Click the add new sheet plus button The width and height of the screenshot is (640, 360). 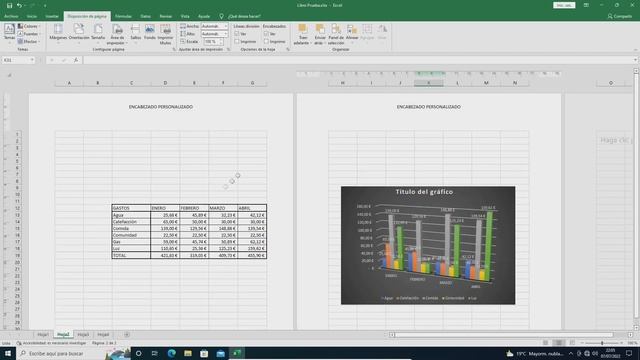(127, 335)
